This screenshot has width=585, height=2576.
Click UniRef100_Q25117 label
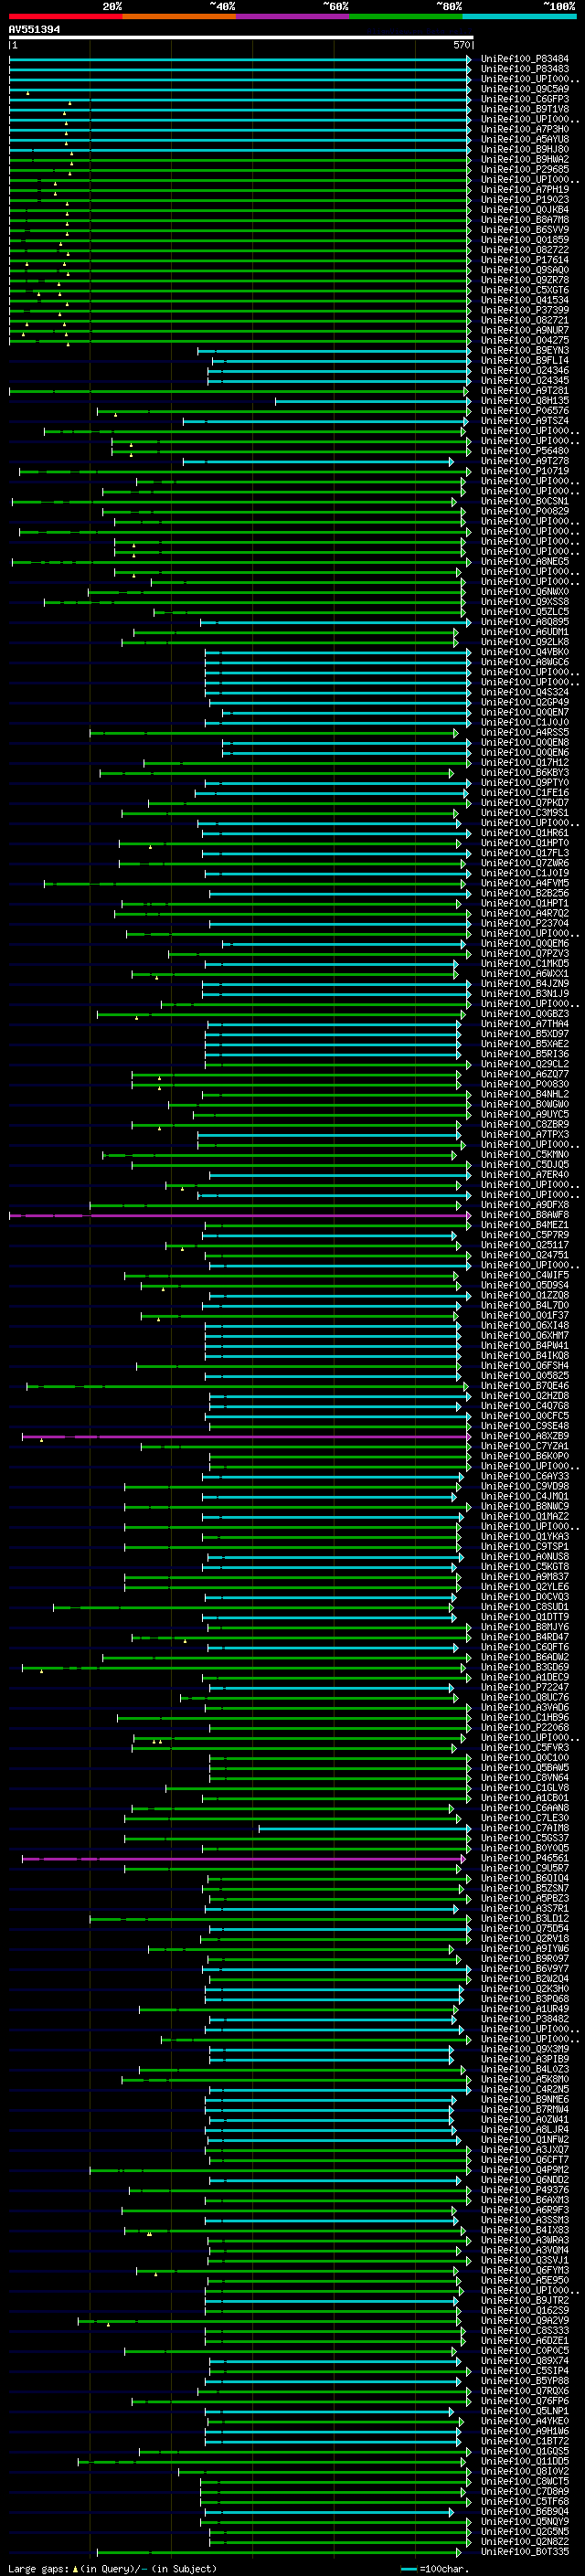[x=525, y=1245]
